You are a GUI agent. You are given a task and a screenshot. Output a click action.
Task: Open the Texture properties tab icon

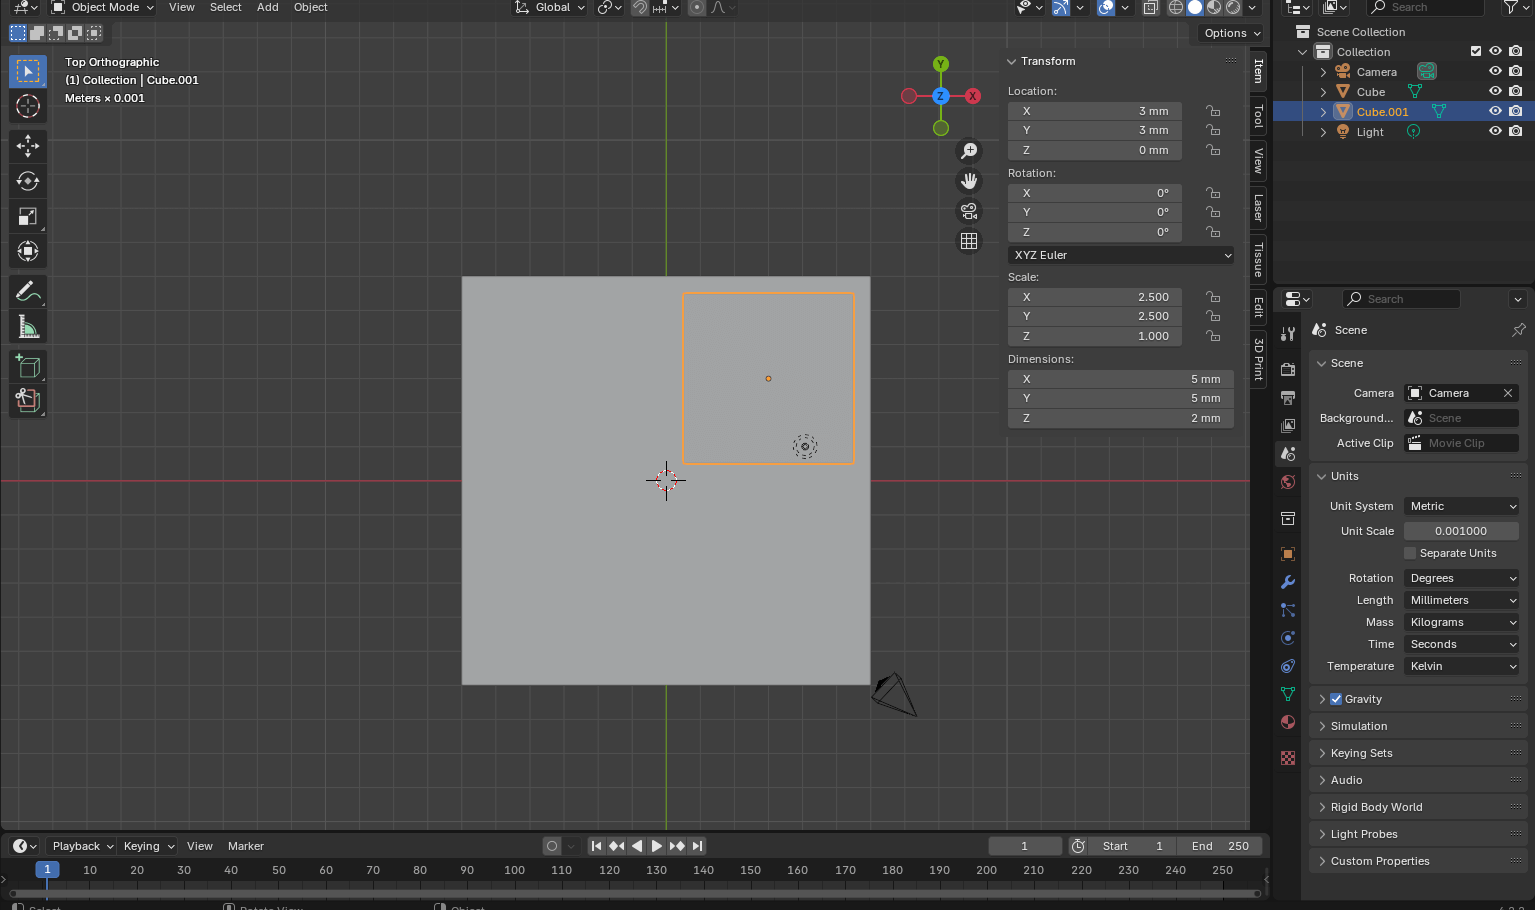tap(1288, 758)
